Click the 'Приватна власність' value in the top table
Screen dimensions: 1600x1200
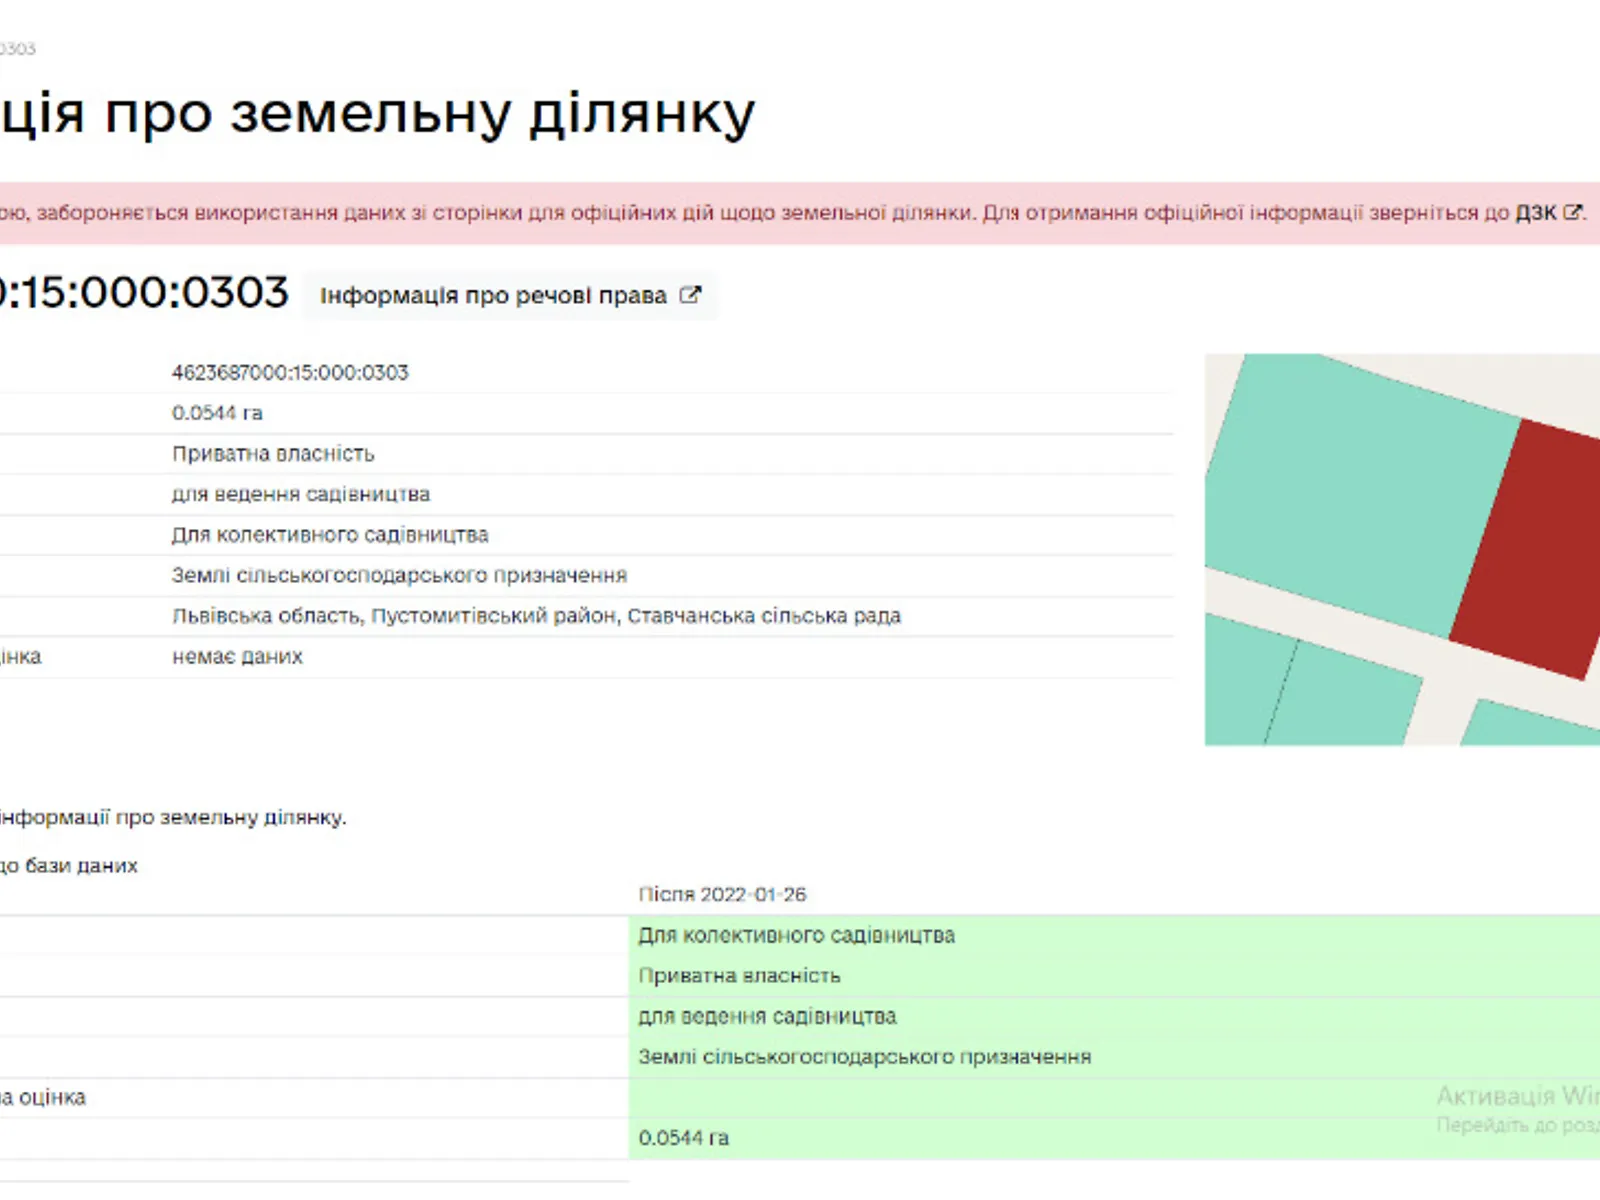coord(273,454)
